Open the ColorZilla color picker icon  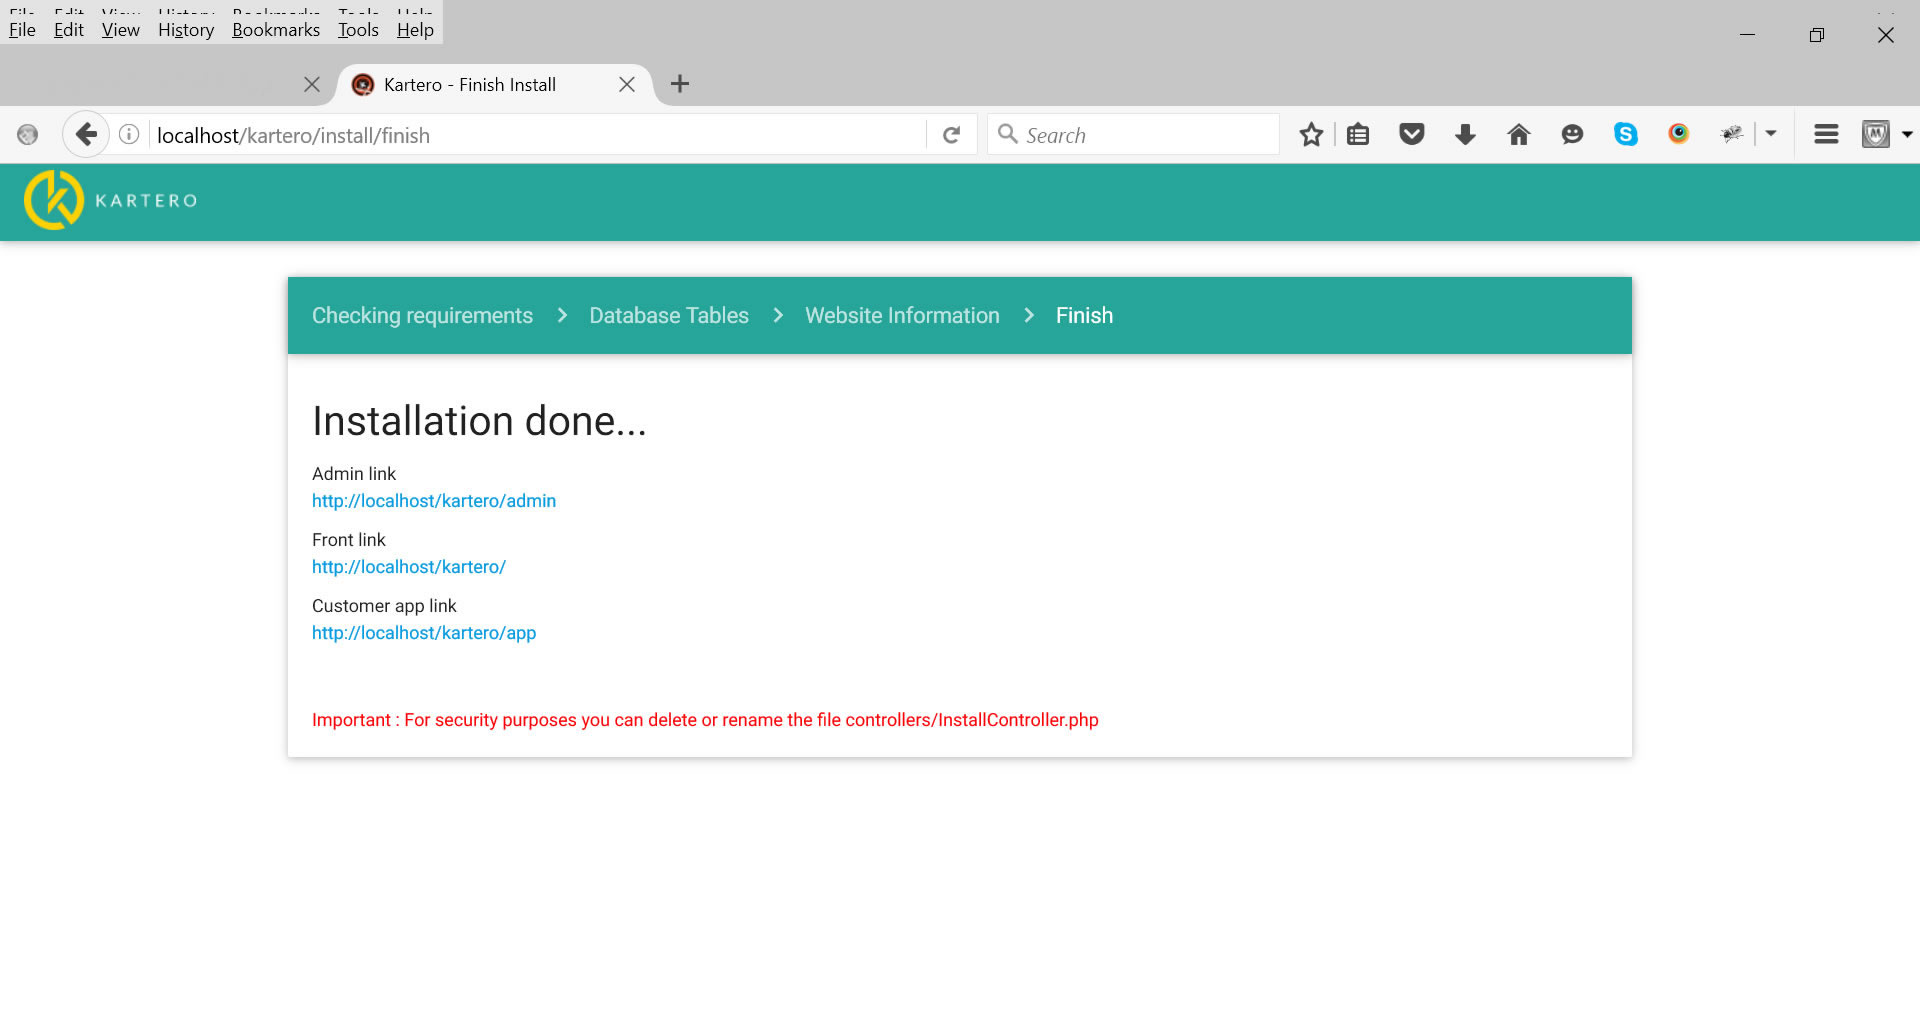(x=1678, y=134)
